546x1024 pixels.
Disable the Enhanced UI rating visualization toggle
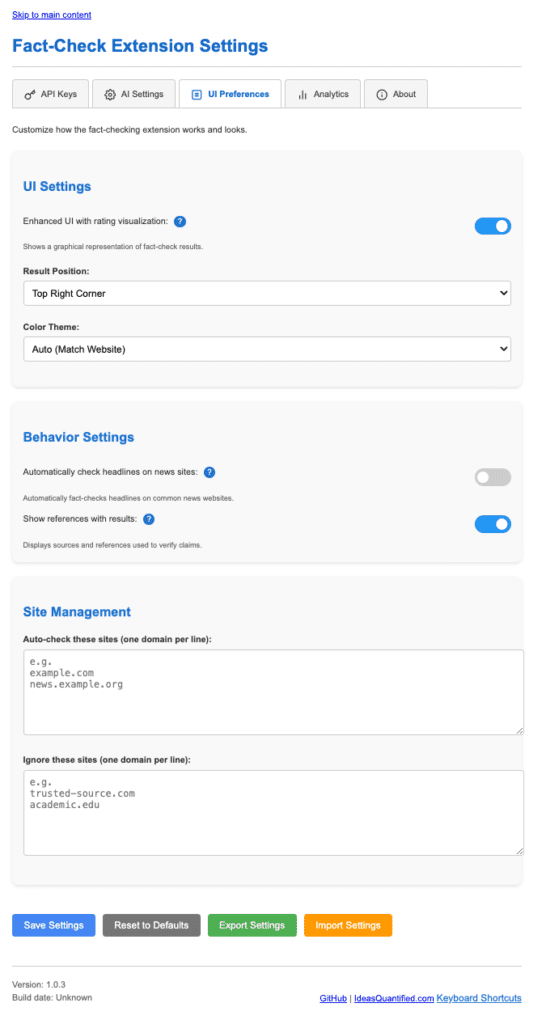[492, 227]
